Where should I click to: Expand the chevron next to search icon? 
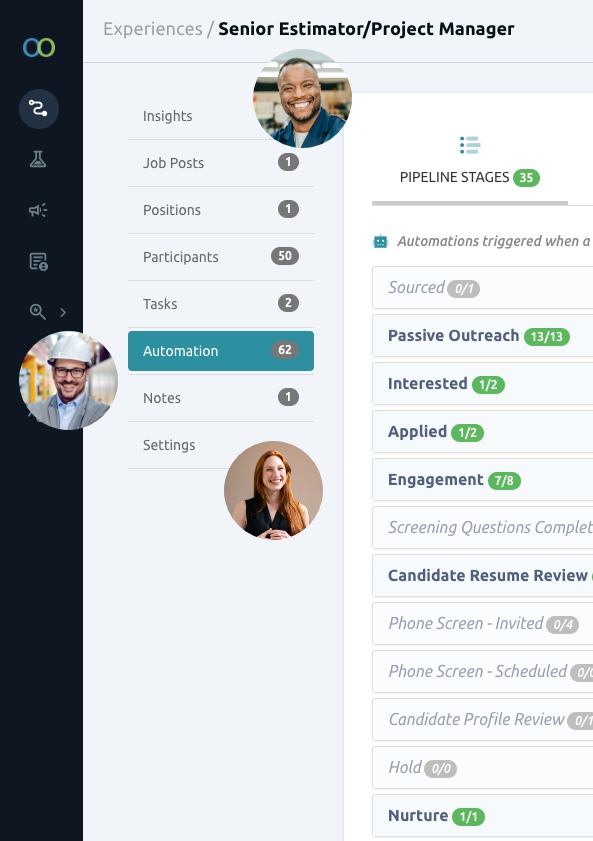pyautogui.click(x=63, y=312)
